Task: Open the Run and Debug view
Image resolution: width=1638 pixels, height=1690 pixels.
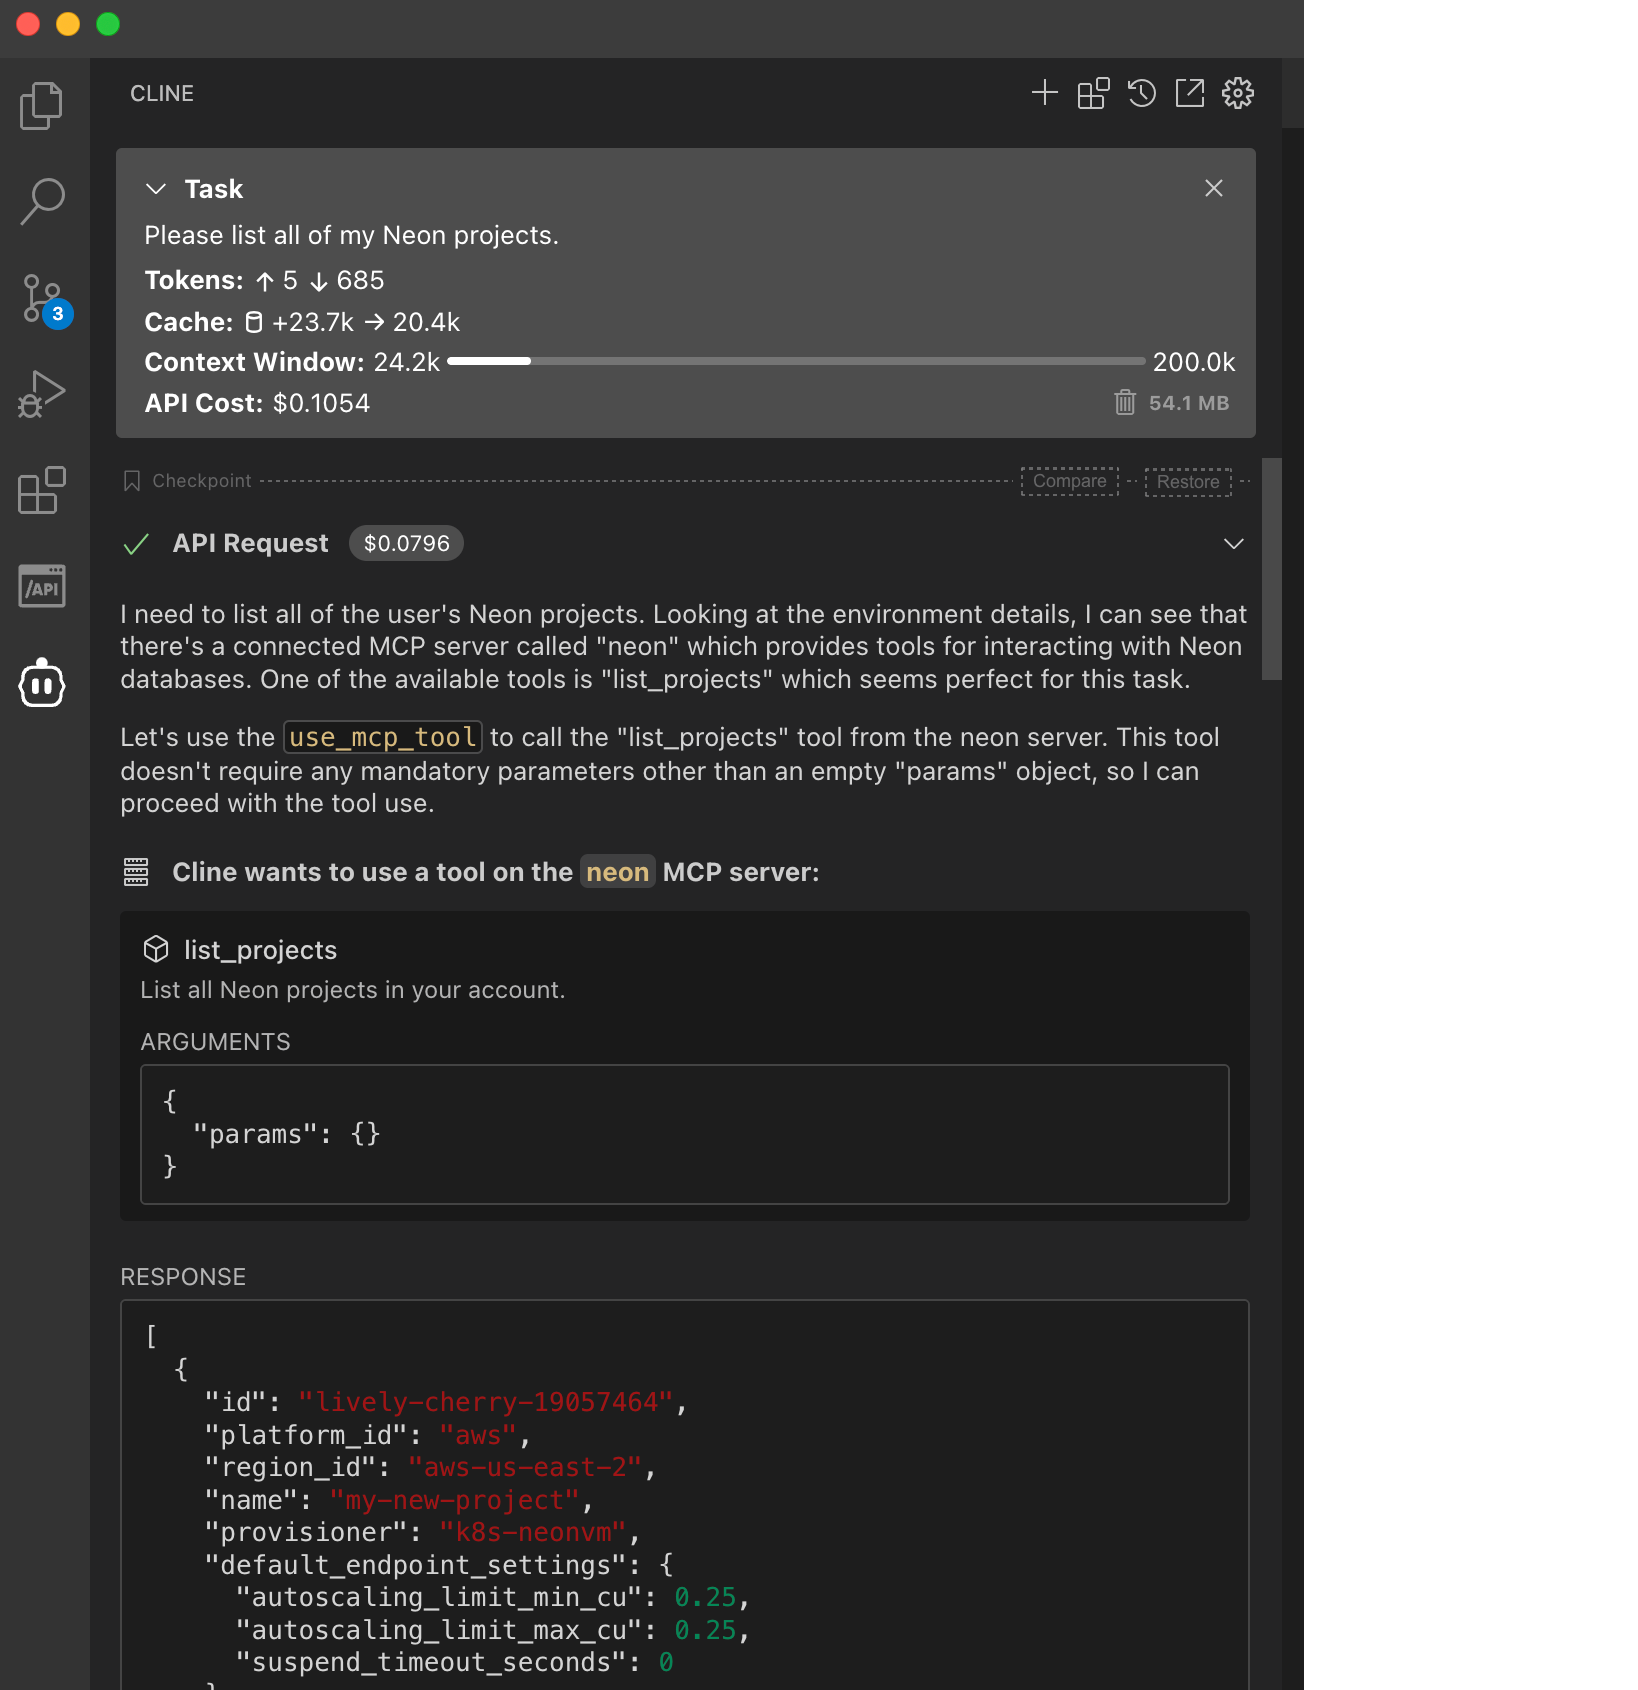Action: point(41,393)
